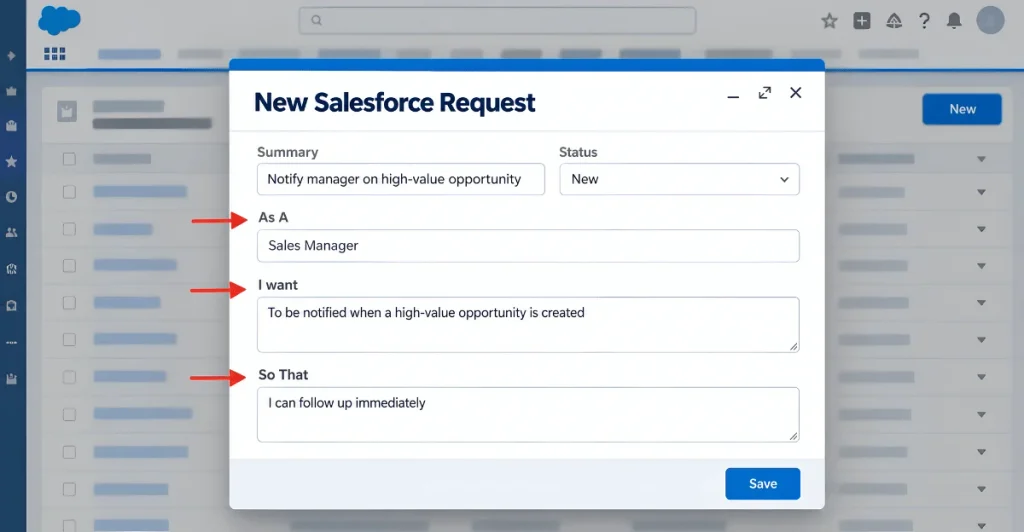Open the global actions plus icon
The height and width of the screenshot is (532, 1024).
(862, 21)
